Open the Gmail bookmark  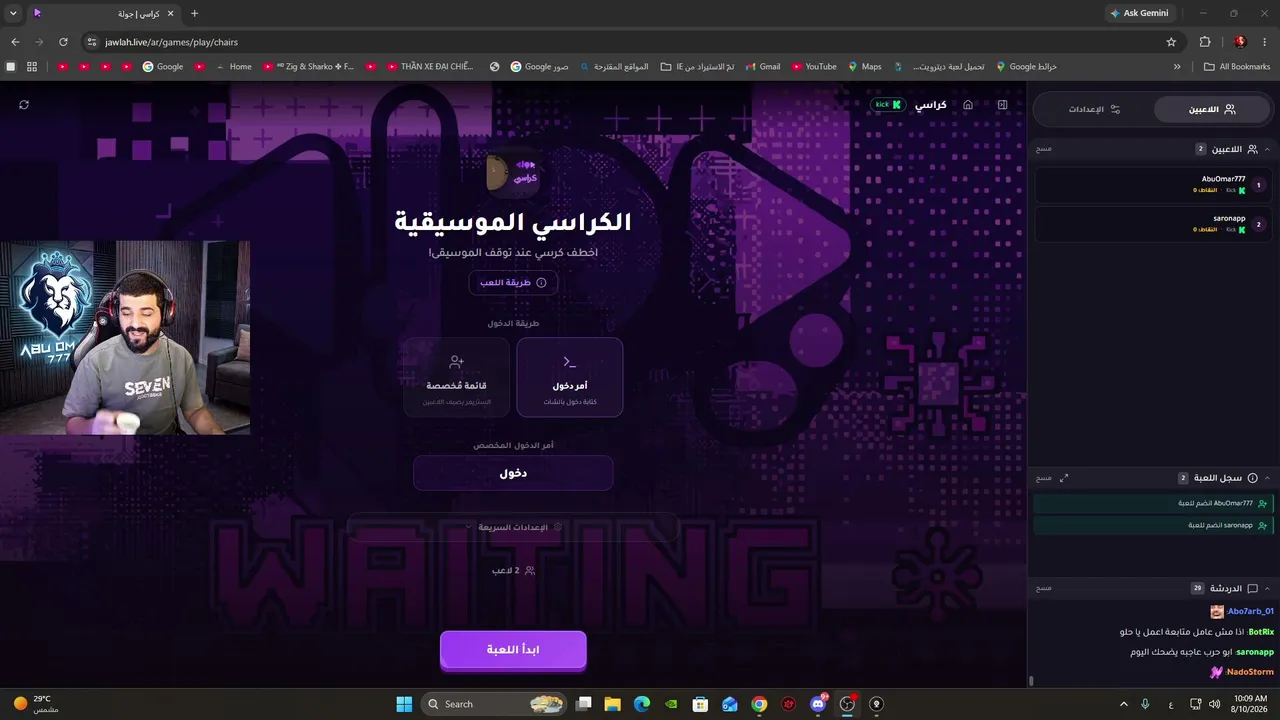point(761,67)
